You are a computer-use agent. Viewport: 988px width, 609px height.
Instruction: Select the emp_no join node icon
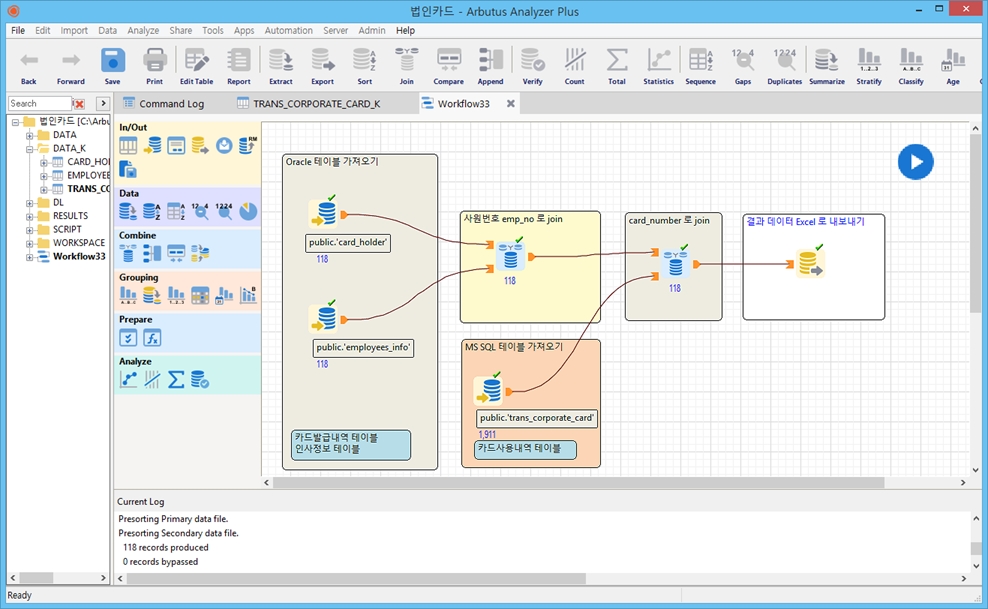(510, 256)
